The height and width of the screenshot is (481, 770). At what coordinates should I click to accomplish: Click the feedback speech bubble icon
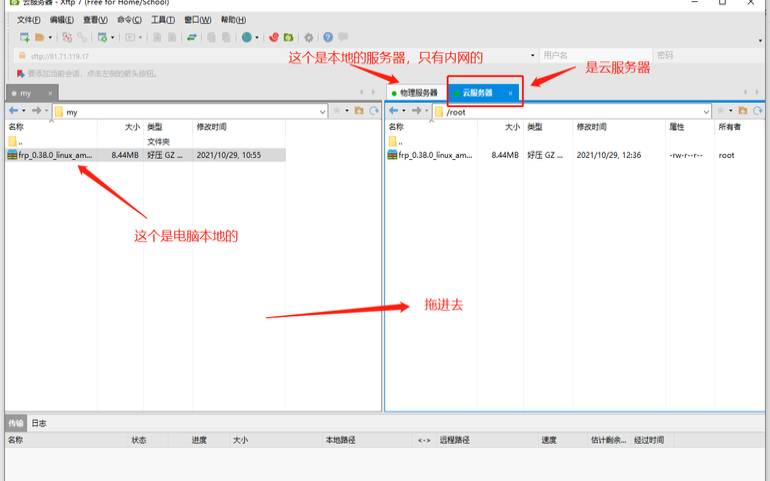point(343,37)
